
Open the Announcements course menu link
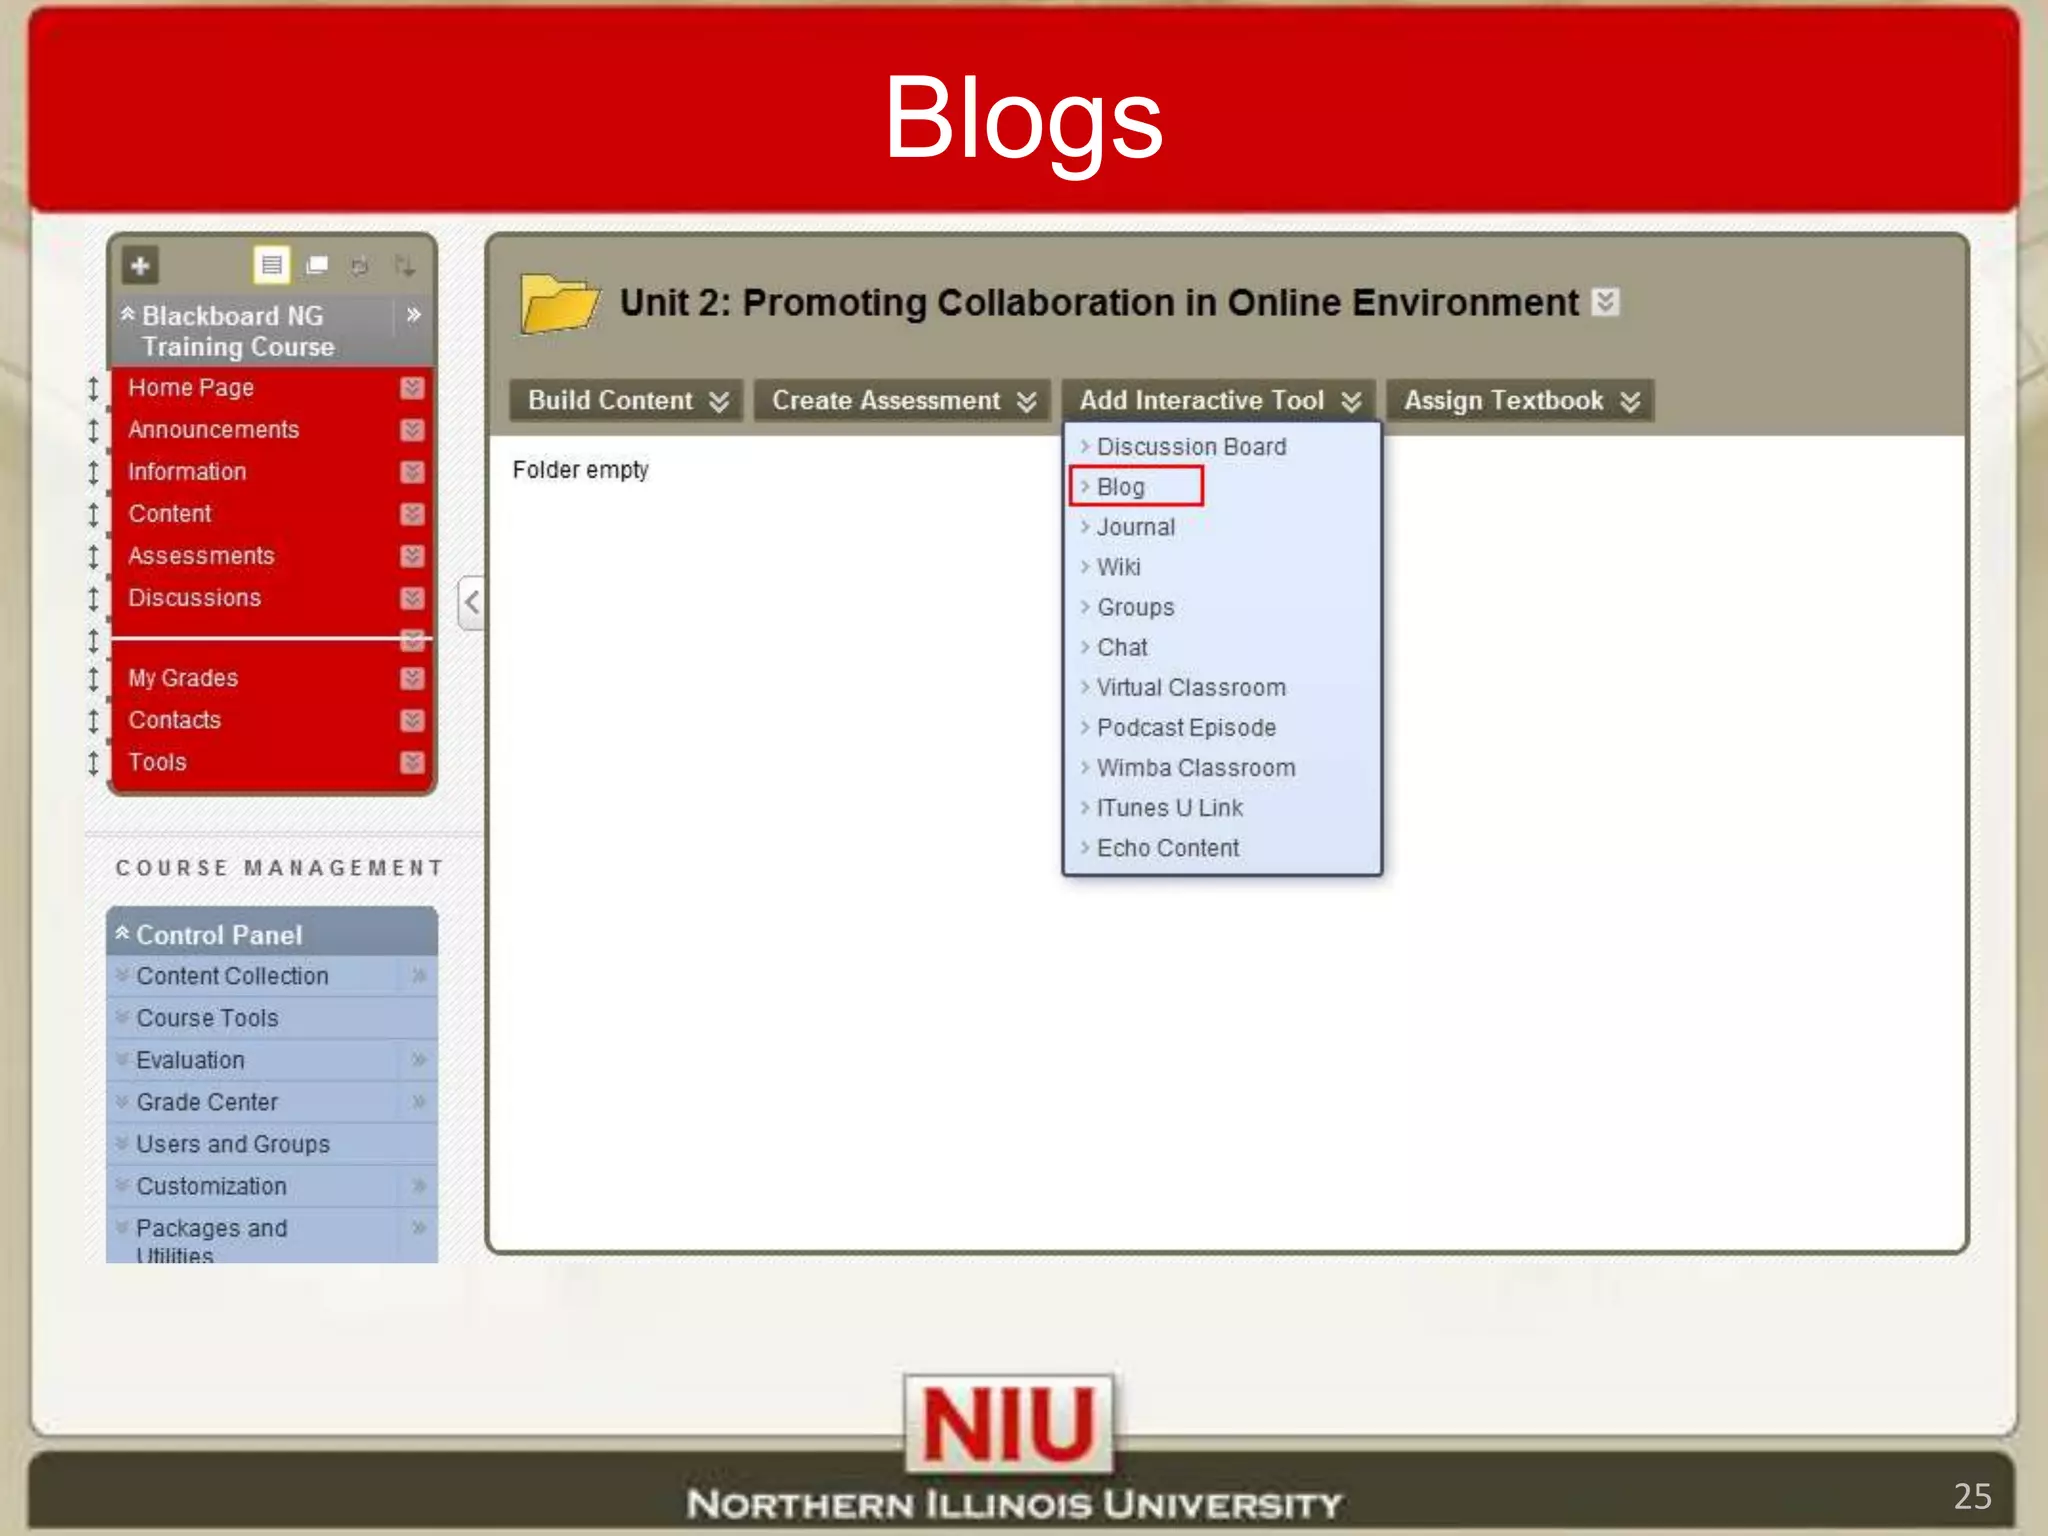[213, 430]
